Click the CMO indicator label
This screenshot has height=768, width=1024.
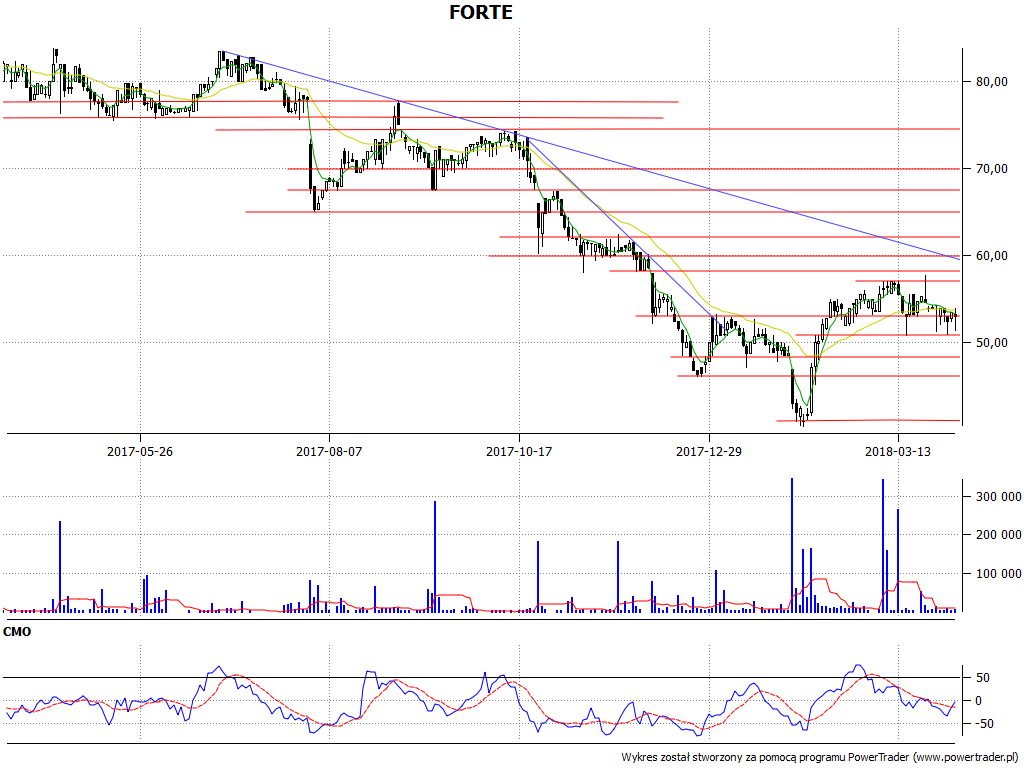point(17,632)
